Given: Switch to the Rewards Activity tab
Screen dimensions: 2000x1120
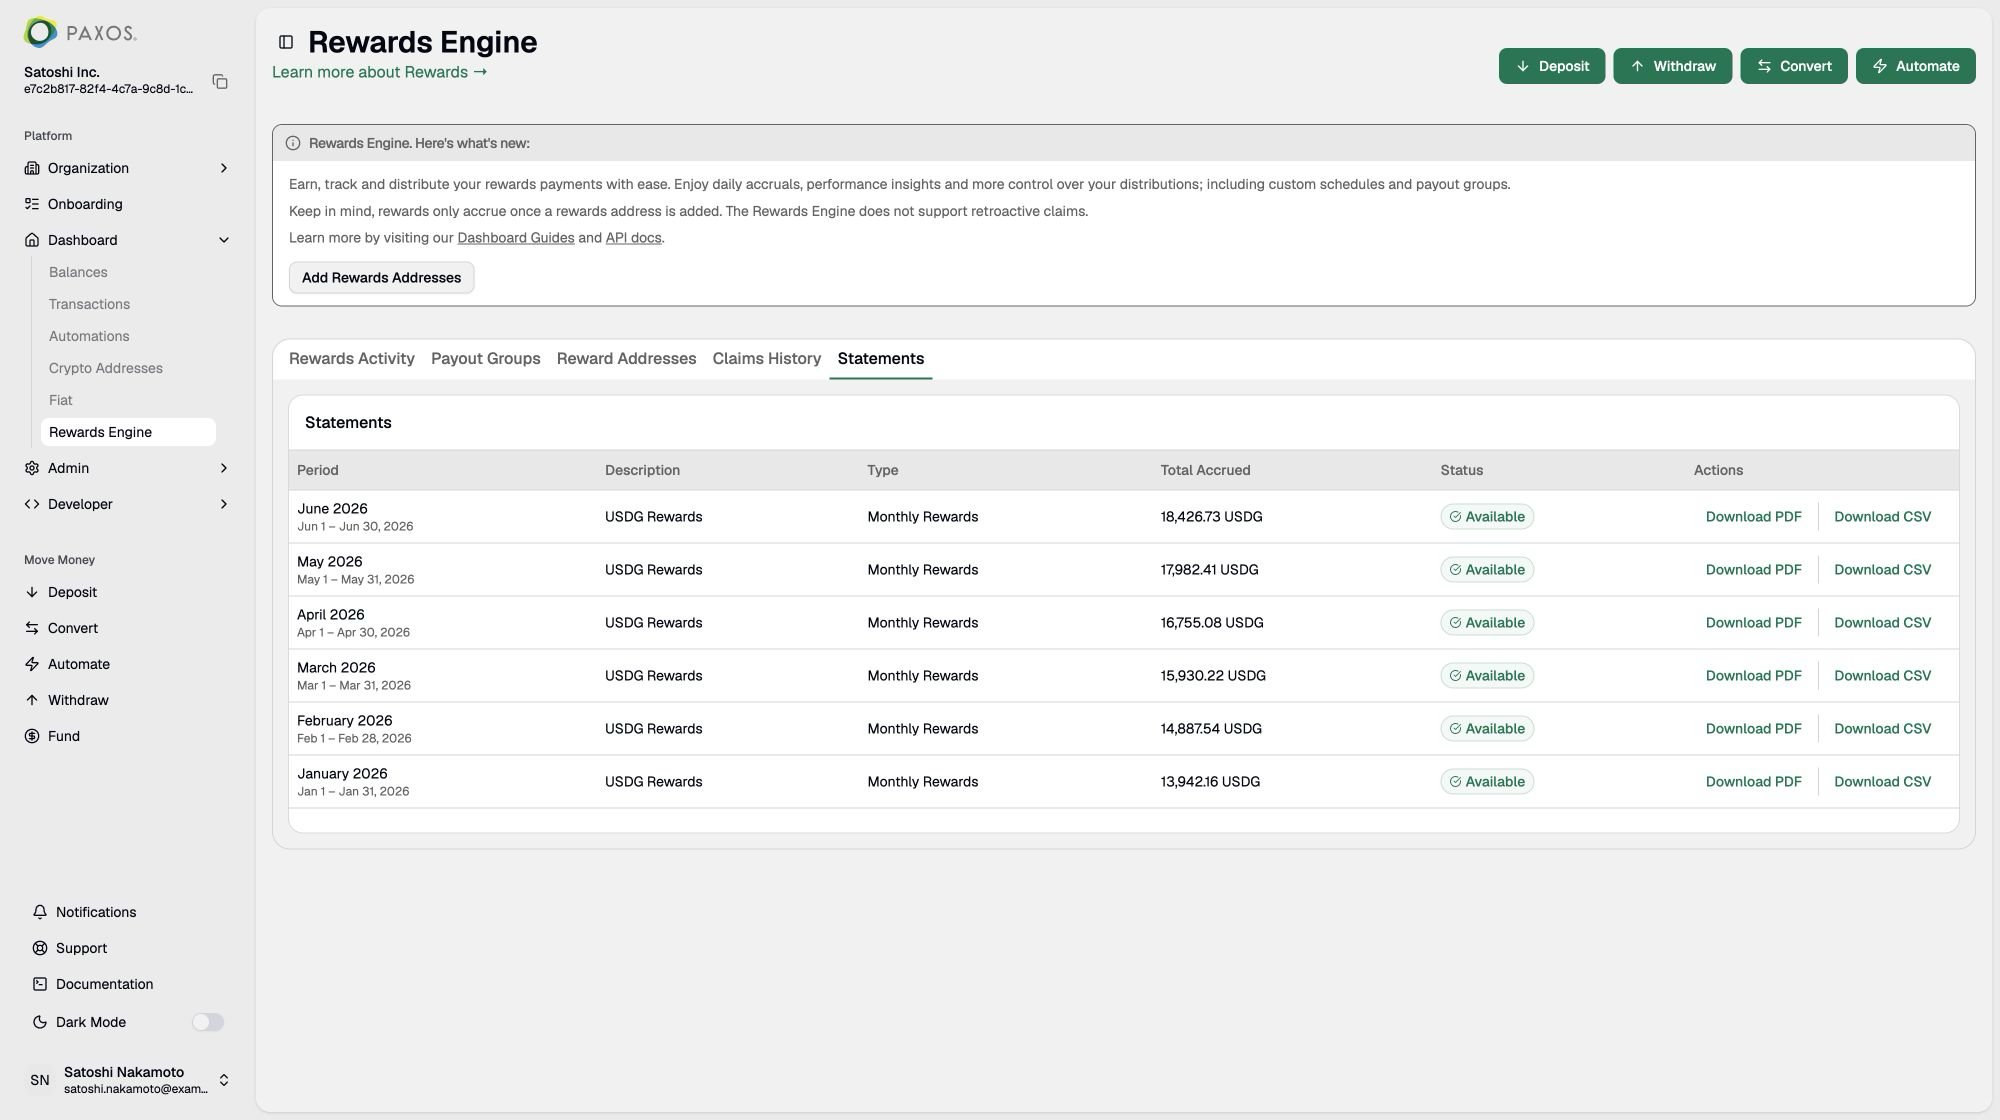Looking at the screenshot, I should click(352, 359).
